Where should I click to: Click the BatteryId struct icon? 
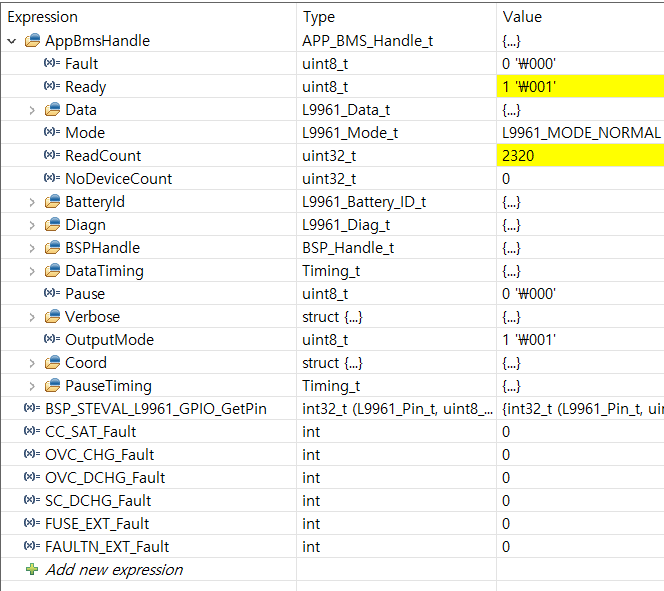point(53,202)
